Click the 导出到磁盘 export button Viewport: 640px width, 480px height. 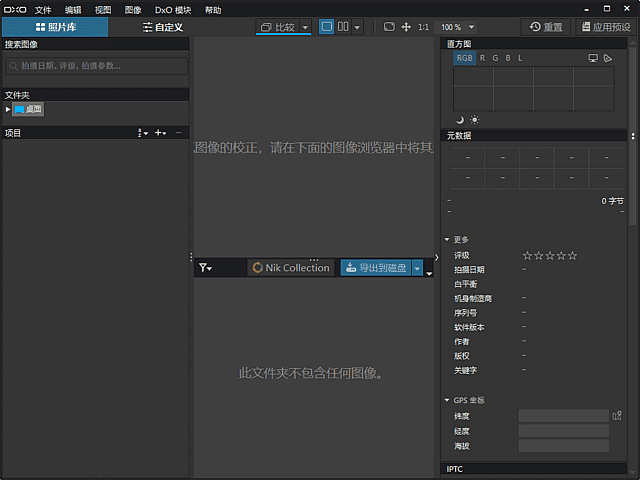[x=375, y=268]
